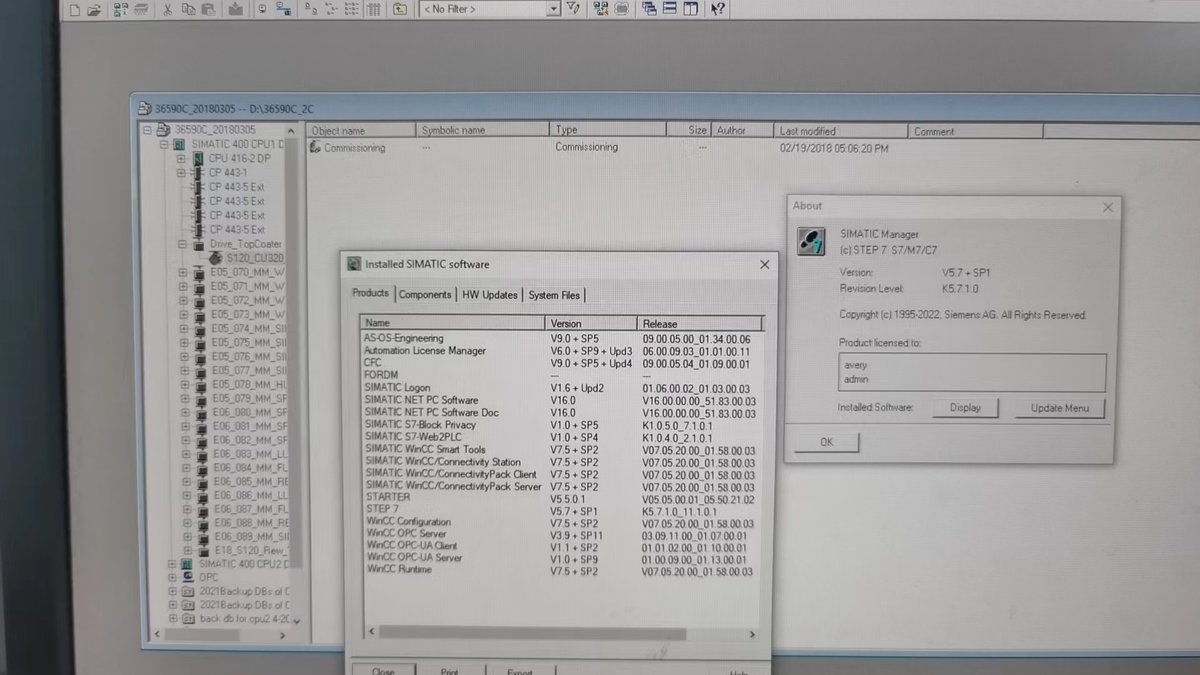Click the Up One Level folder icon
1200x675 pixels.
[x=400, y=9]
